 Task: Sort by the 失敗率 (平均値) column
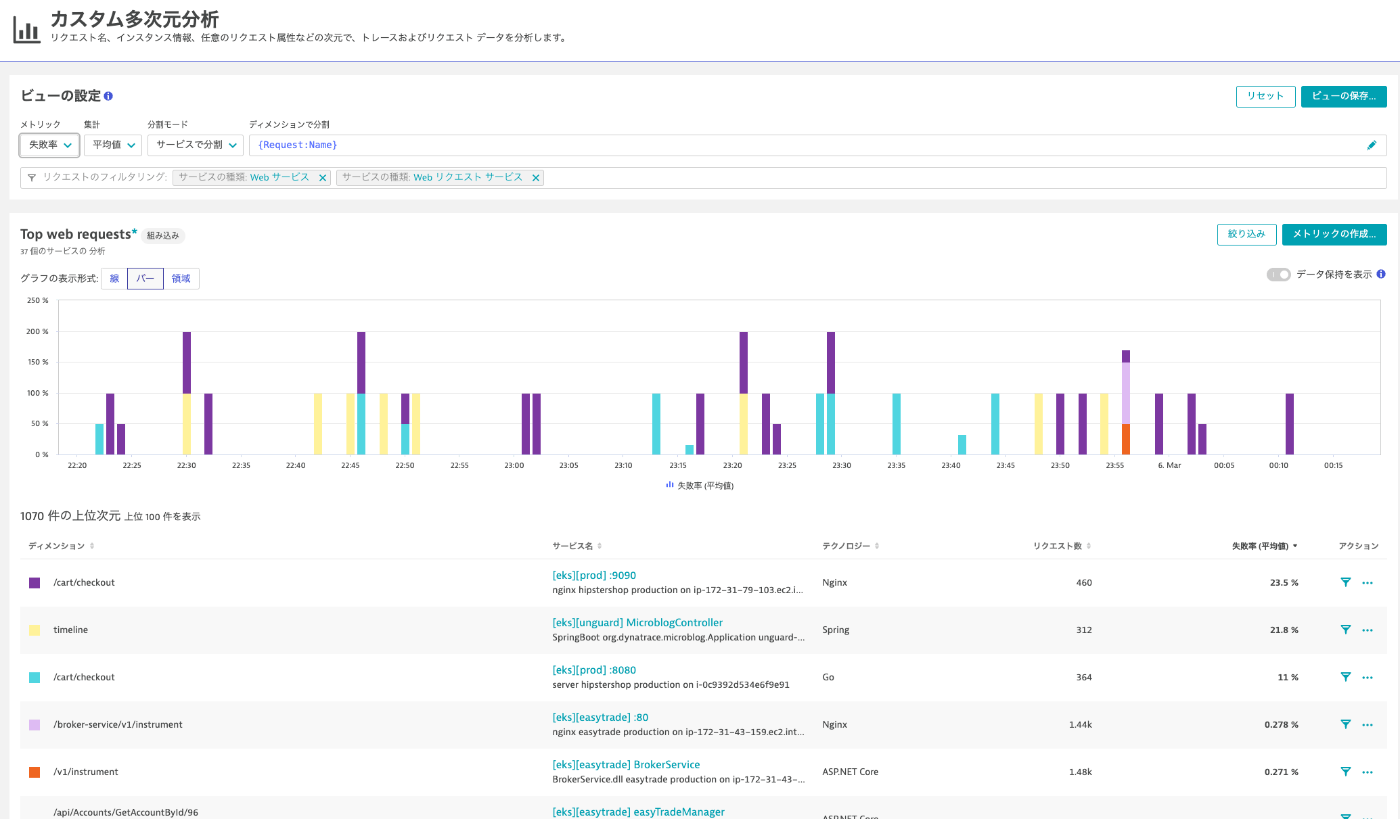tap(1265, 546)
